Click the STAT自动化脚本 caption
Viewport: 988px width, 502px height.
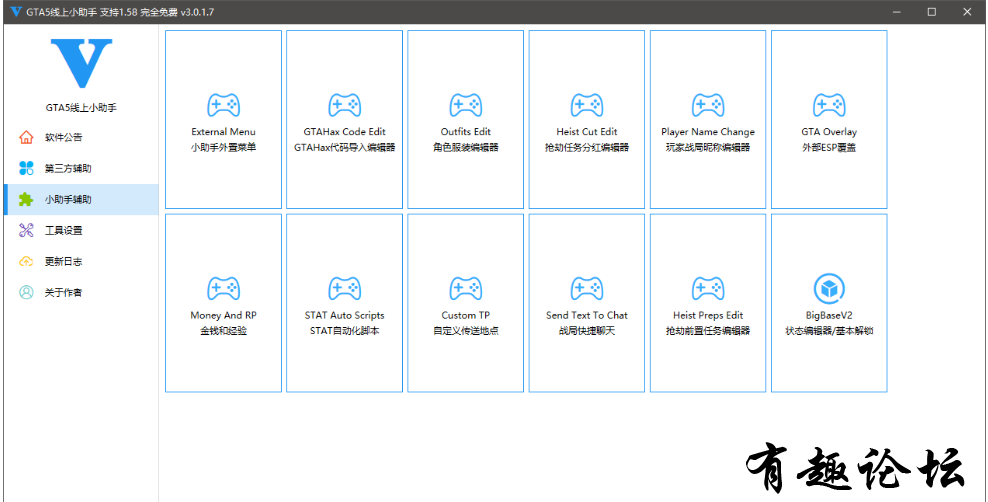tap(345, 331)
